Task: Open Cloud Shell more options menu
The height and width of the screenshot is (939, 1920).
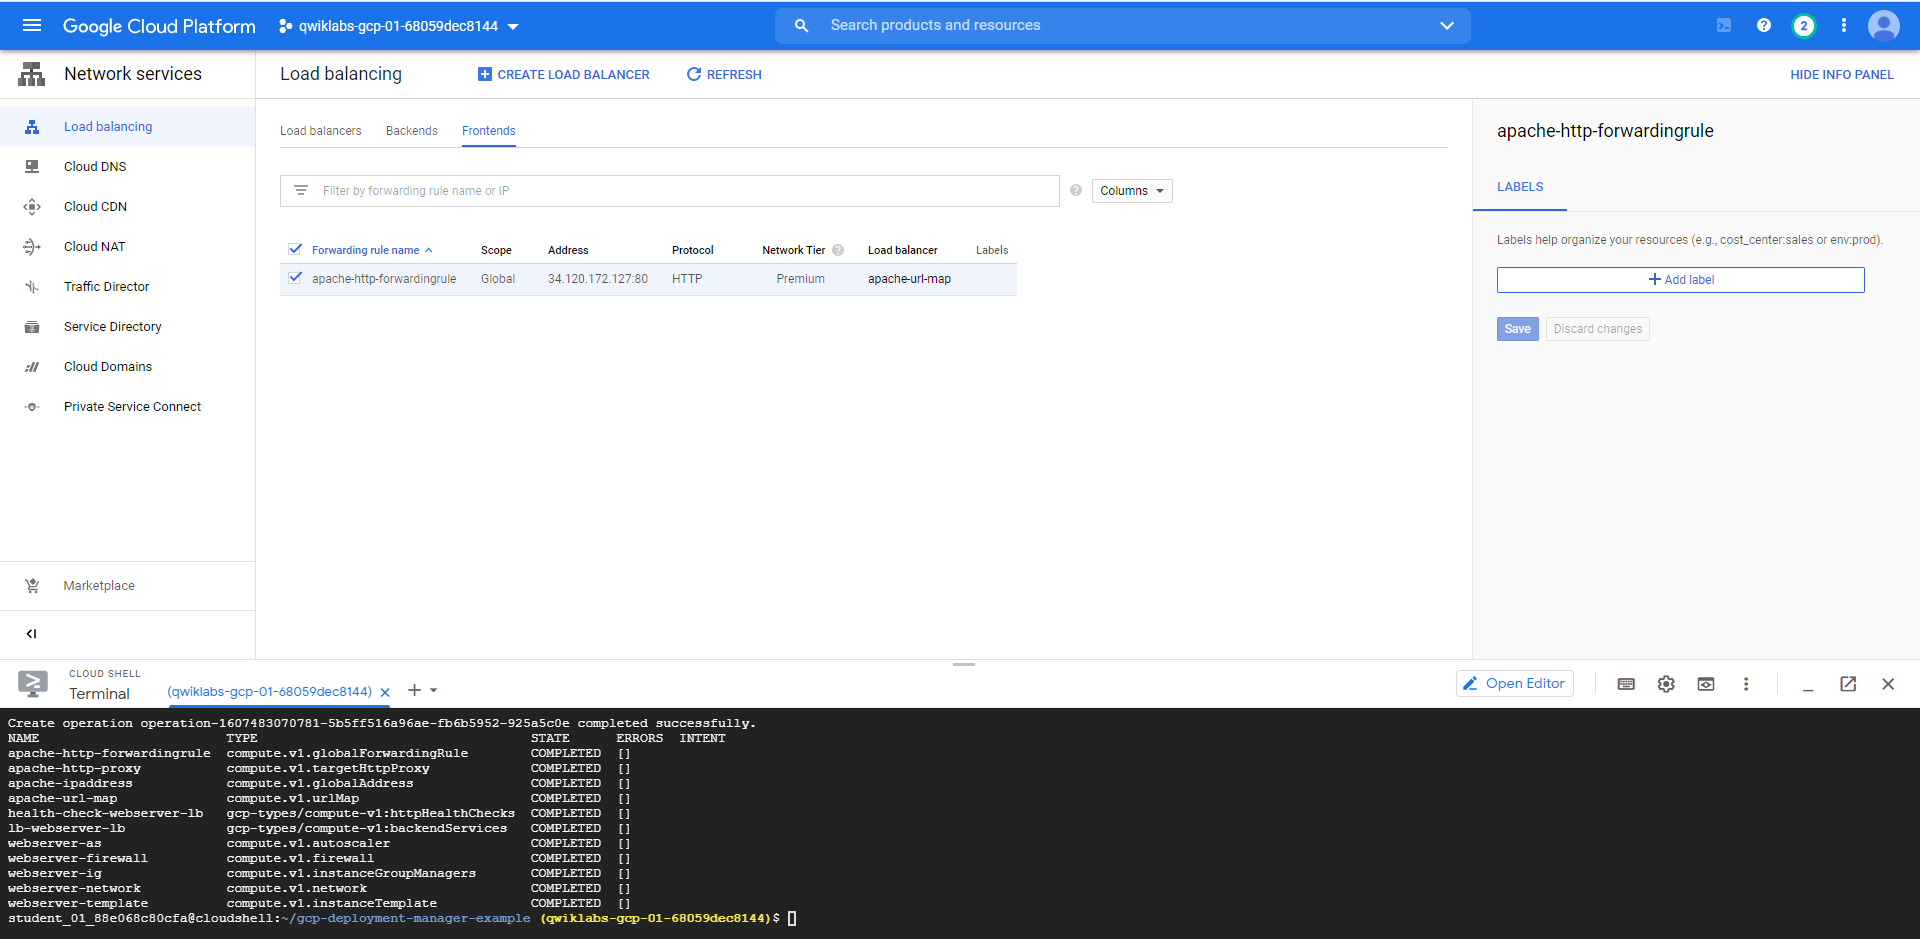Action: pyautogui.click(x=1746, y=684)
